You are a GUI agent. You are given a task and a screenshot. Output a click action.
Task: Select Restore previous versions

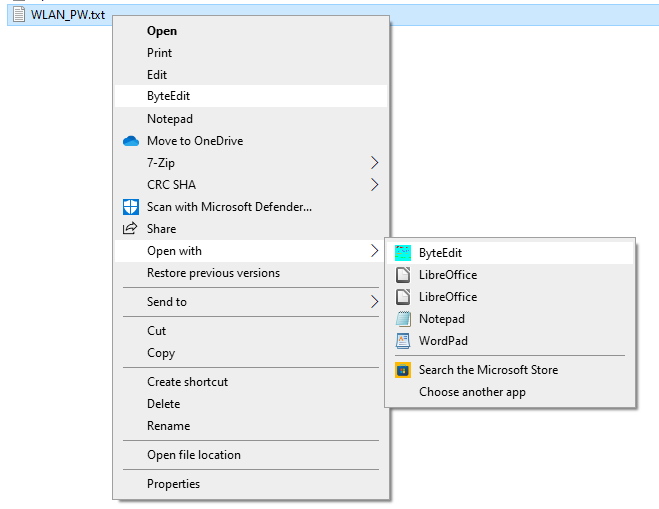251,273
